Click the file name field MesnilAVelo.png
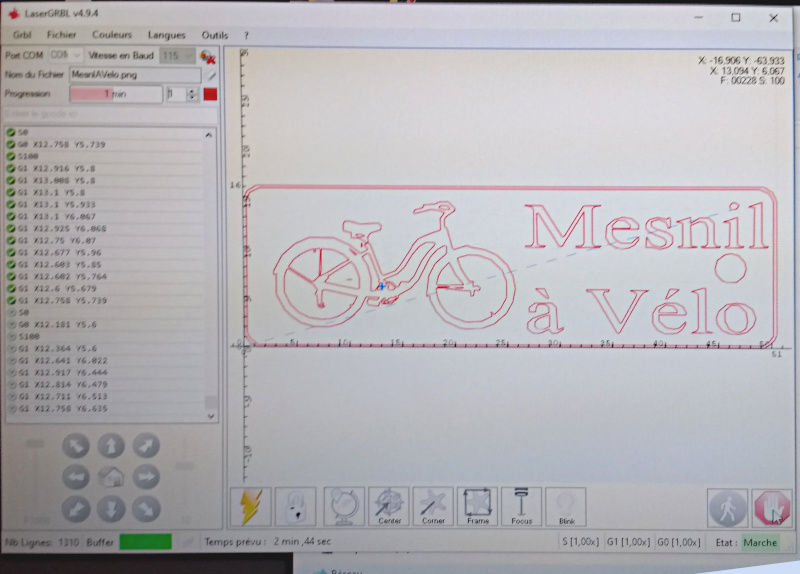800x574 pixels. pos(135,75)
